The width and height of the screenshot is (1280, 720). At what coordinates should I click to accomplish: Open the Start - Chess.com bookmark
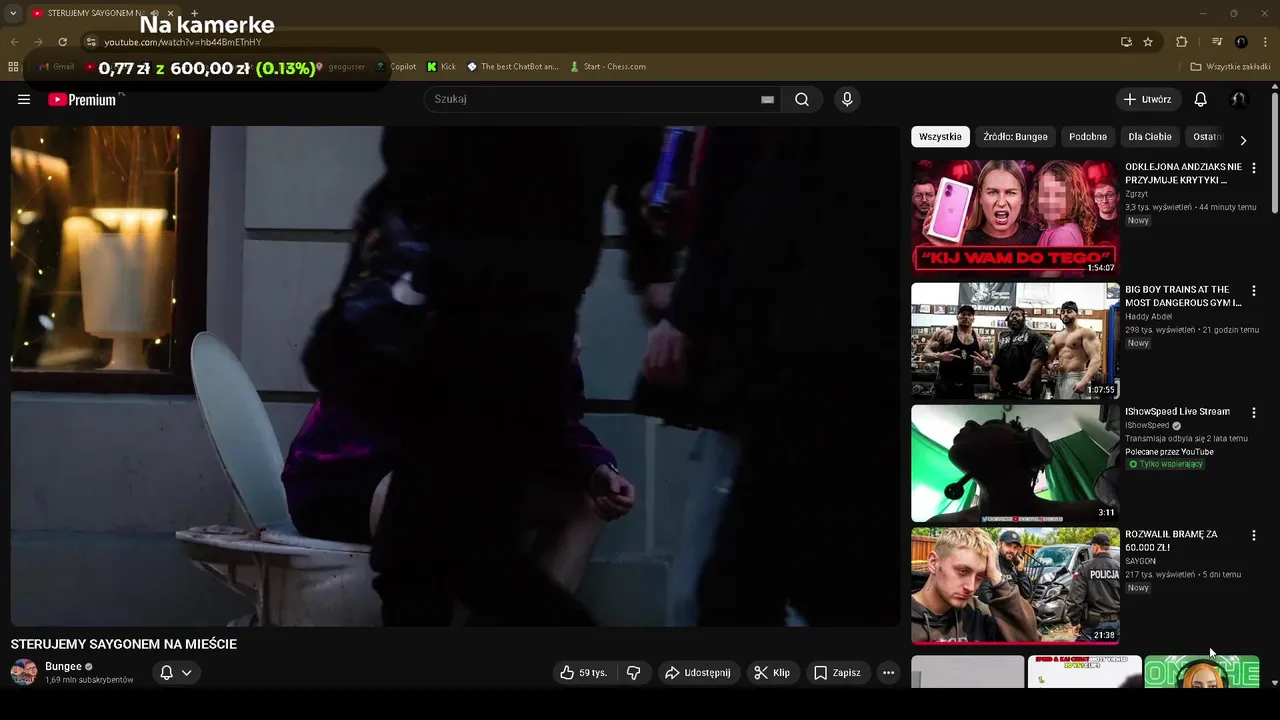point(608,67)
